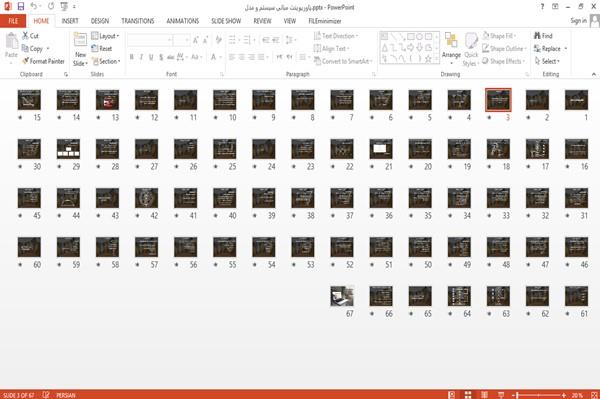The image size is (600, 399).
Task: Click the PERSIAN language indicator
Action: coord(65,395)
